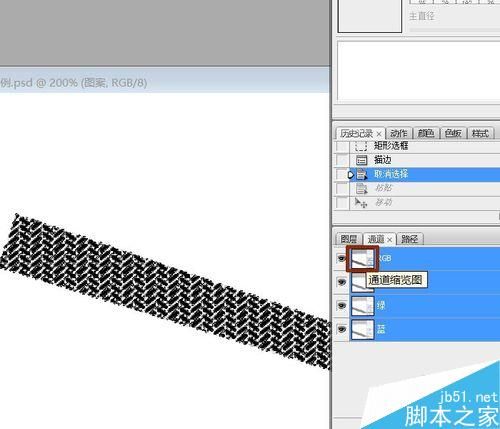Click the brush preview box above 主直径
This screenshot has height=429, width=500.
tap(370, 16)
